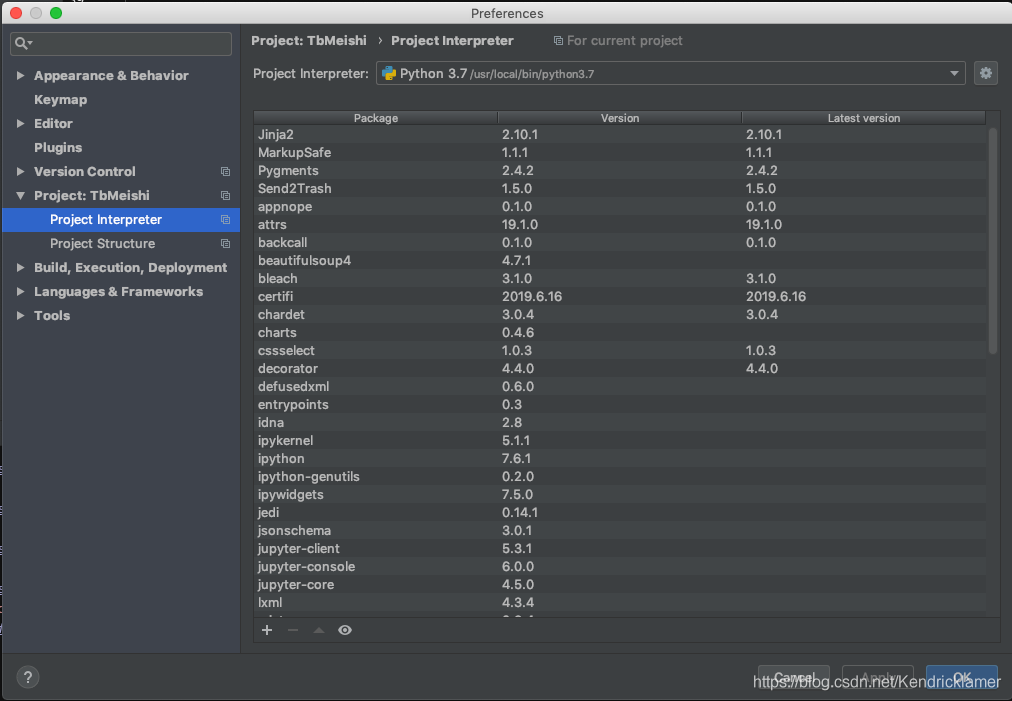Select the entrypoints package row
1012x701 pixels.
[620, 405]
